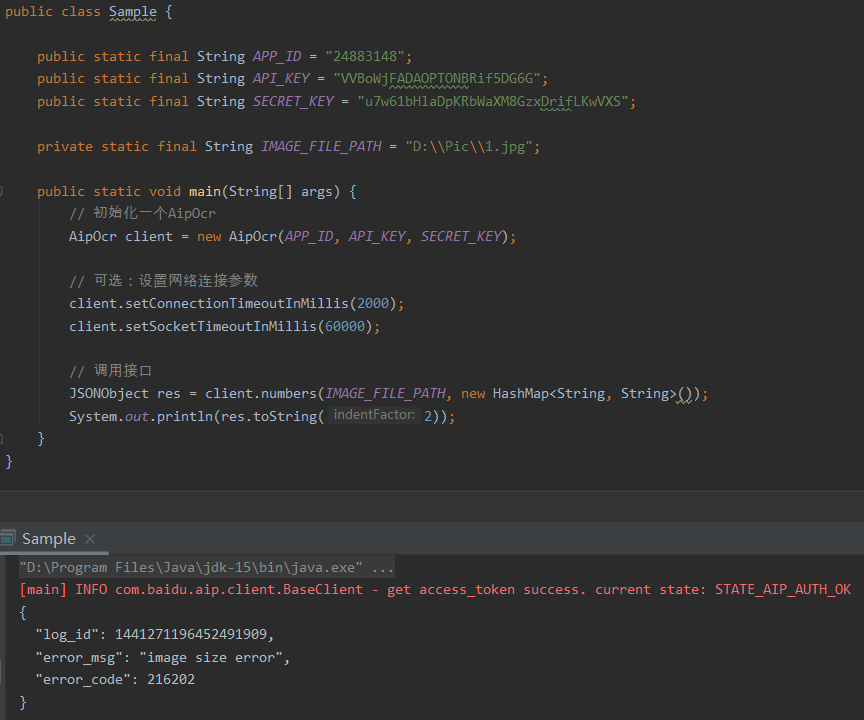Close the Sample run tab
The width and height of the screenshot is (864, 720).
(90, 539)
